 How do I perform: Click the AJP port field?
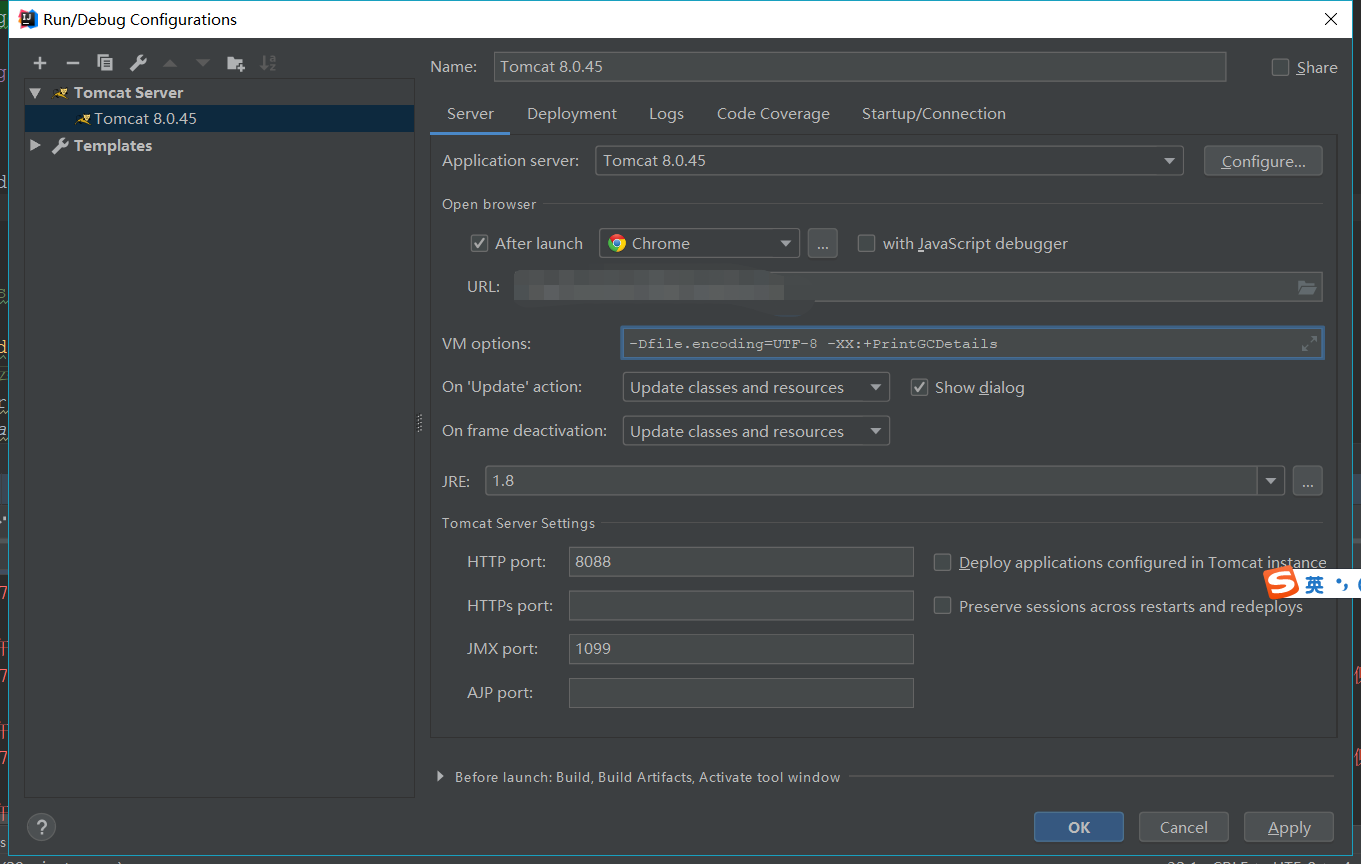741,692
